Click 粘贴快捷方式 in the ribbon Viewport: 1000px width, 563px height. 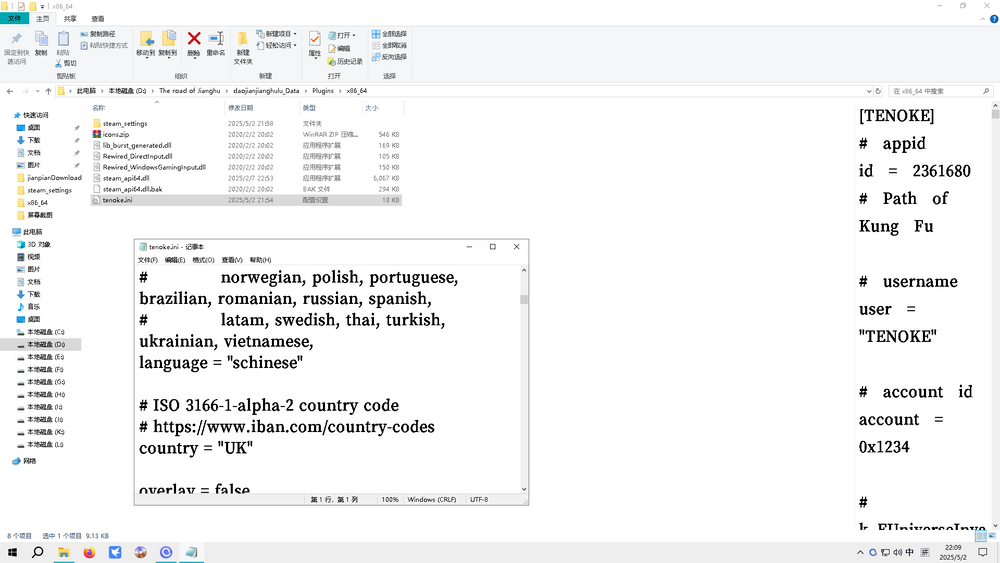104,45
